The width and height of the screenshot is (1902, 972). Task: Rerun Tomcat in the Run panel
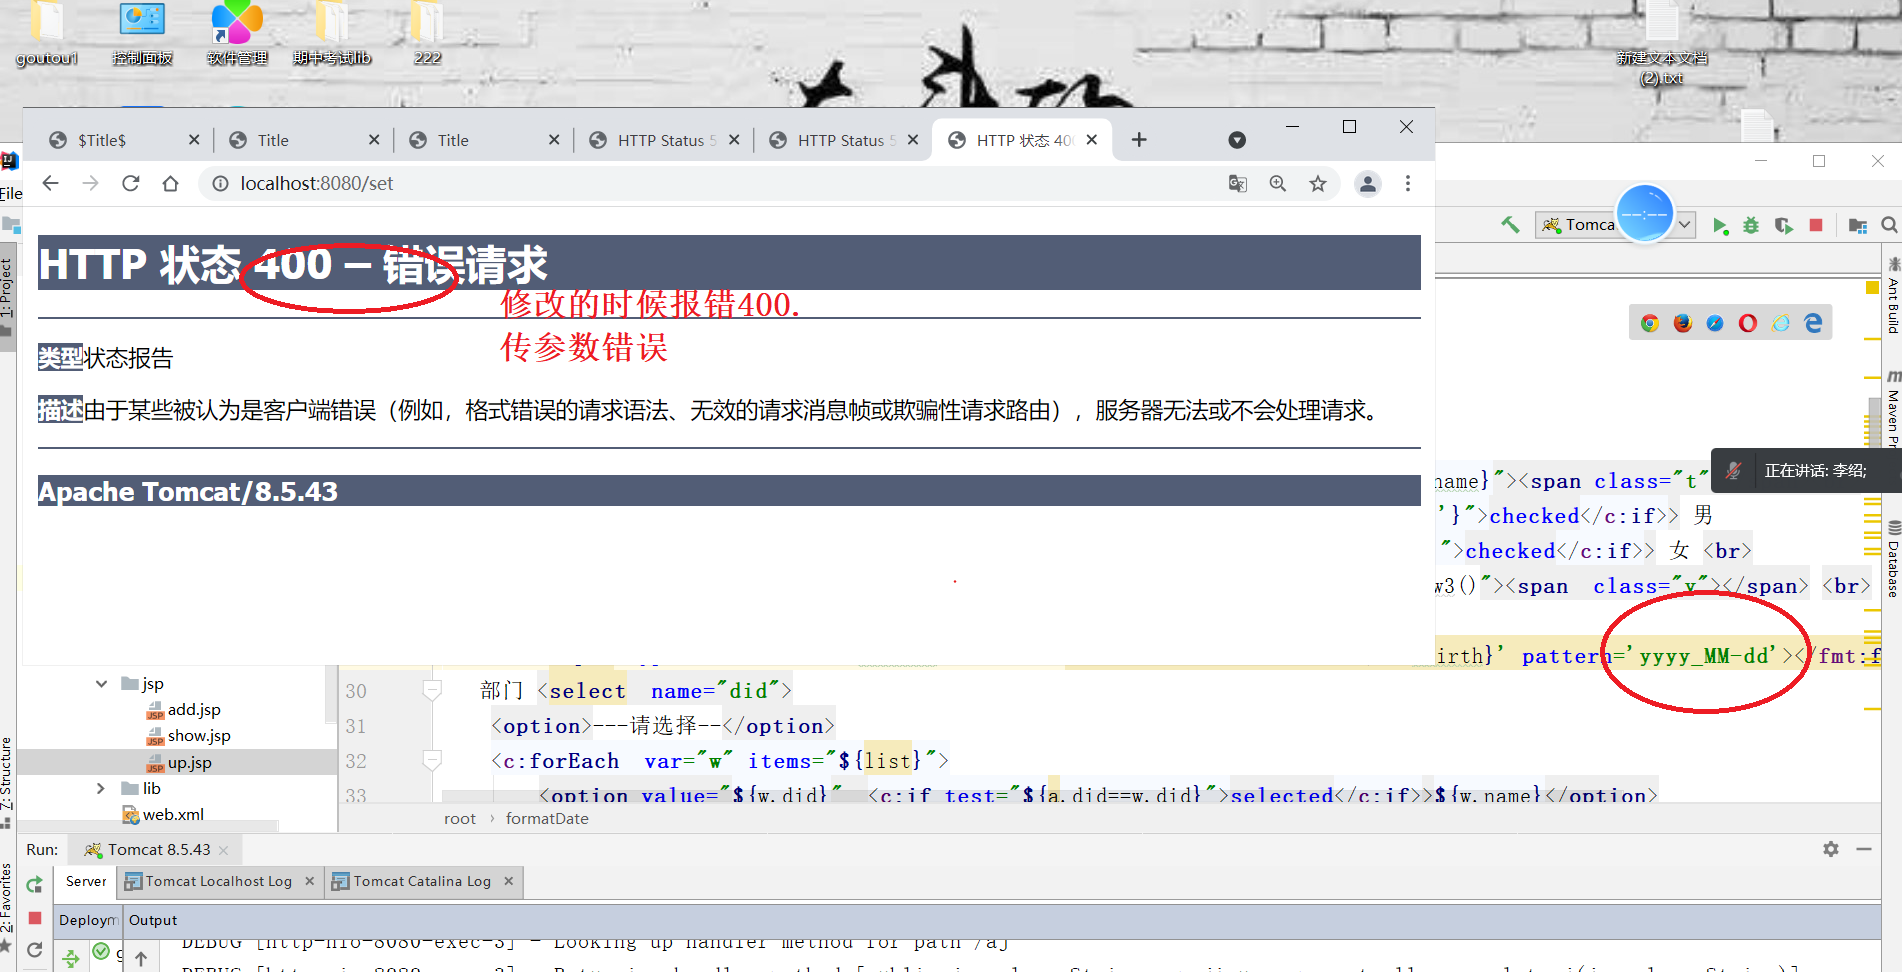click(x=35, y=884)
